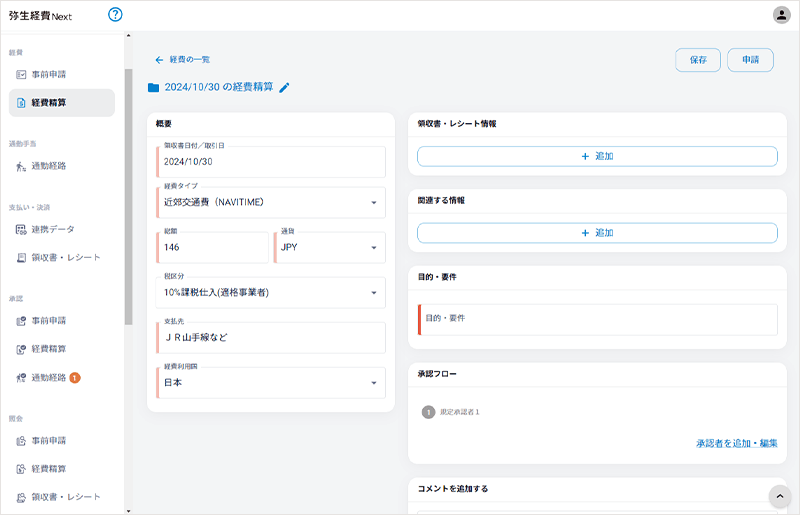Click 承認者を追加・編集 link
The height and width of the screenshot is (515, 800).
tap(736, 443)
